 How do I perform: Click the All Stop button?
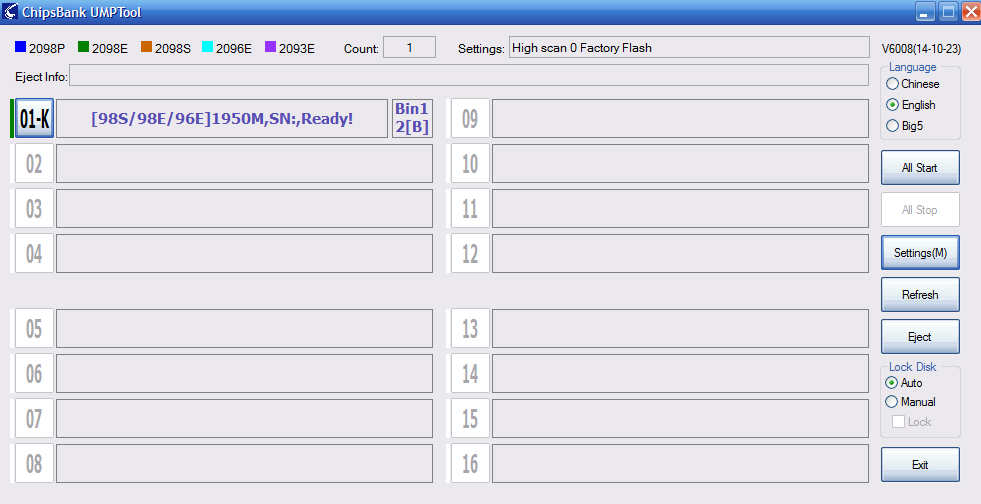[x=920, y=209]
